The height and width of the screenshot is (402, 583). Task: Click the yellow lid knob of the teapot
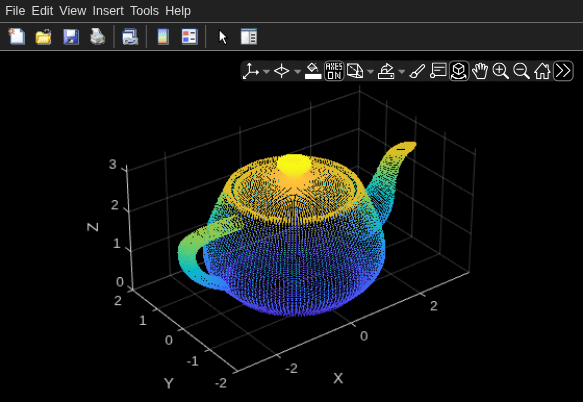click(294, 165)
